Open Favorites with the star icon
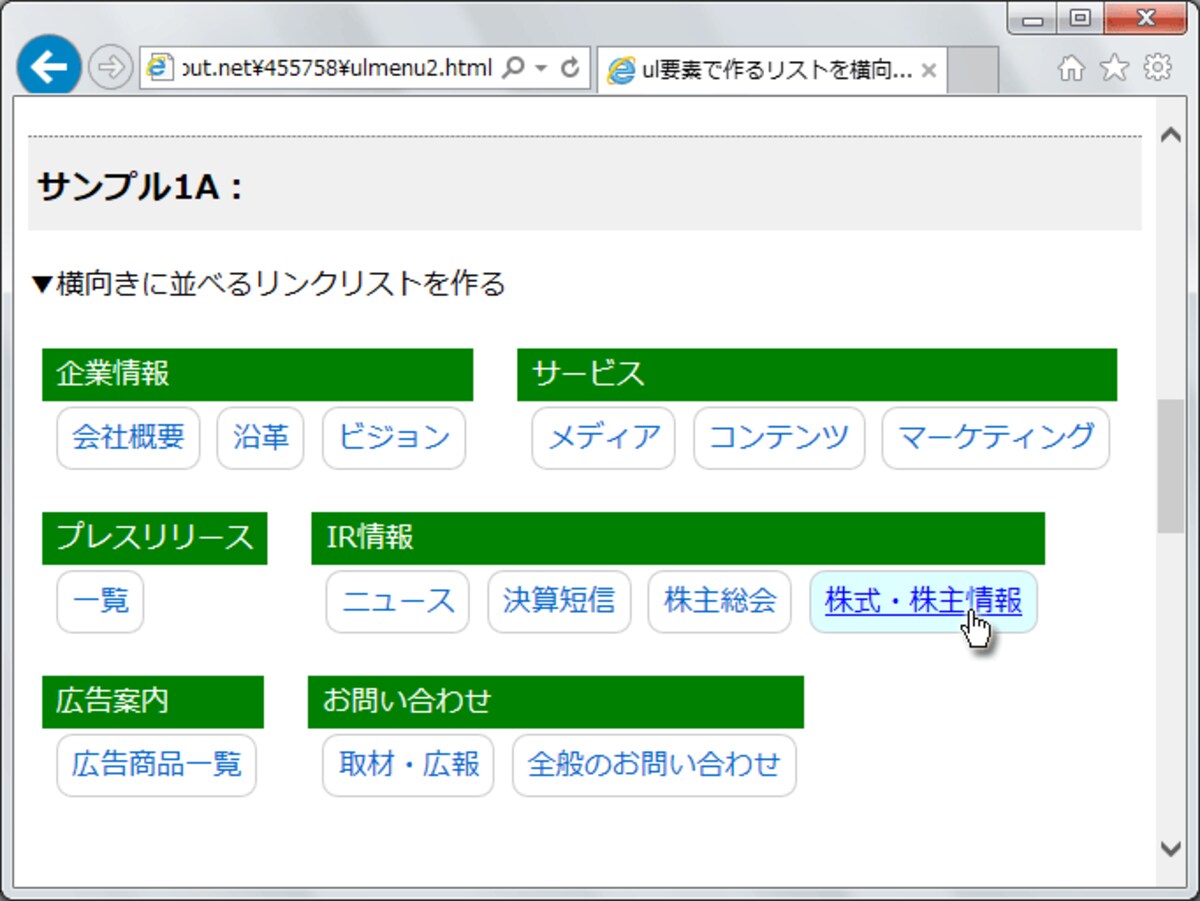Image resolution: width=1200 pixels, height=901 pixels. click(x=1114, y=67)
